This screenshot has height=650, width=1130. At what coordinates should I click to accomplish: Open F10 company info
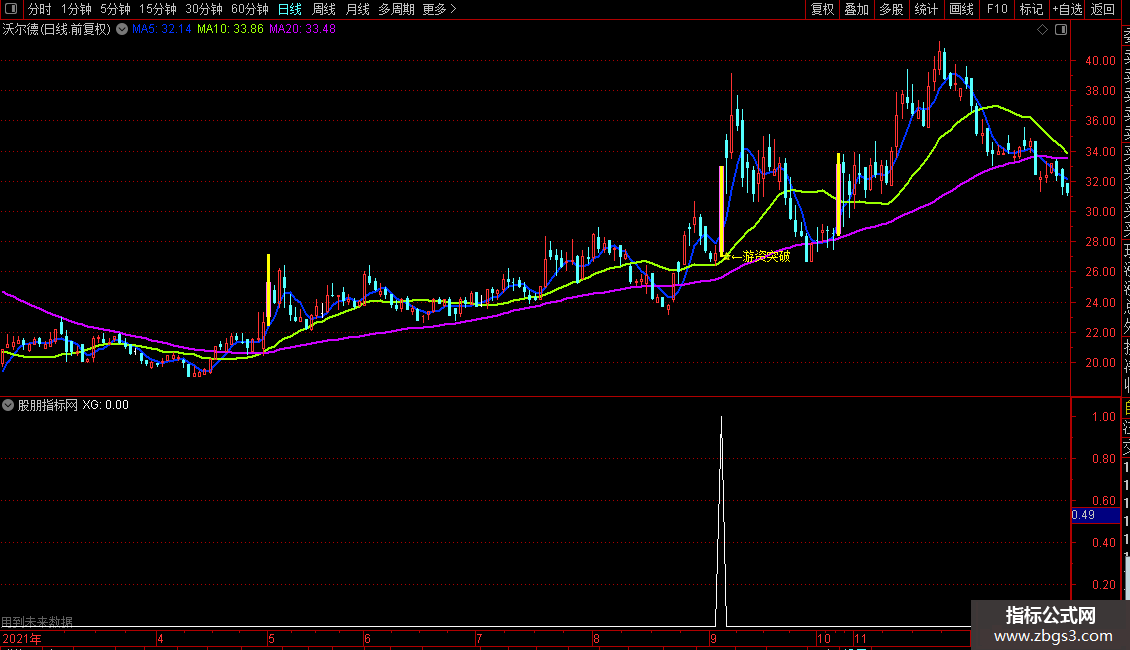tap(997, 9)
